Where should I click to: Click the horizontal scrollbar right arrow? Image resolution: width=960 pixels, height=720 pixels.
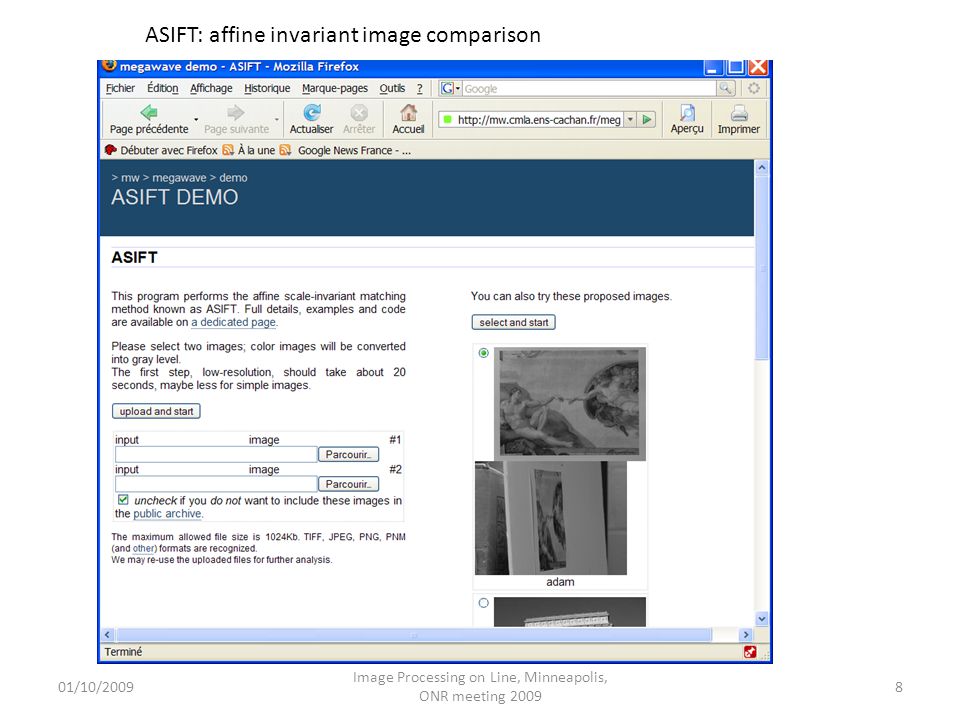pyautogui.click(x=746, y=635)
